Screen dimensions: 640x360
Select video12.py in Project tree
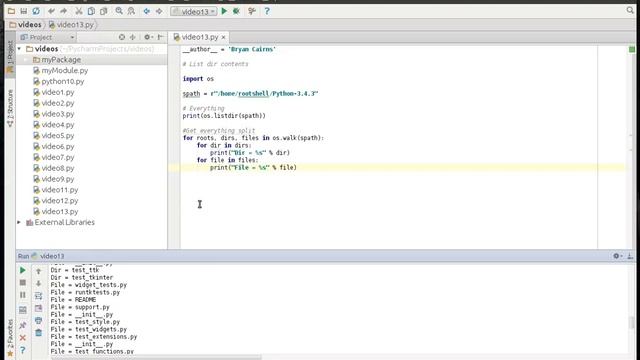[56, 200]
